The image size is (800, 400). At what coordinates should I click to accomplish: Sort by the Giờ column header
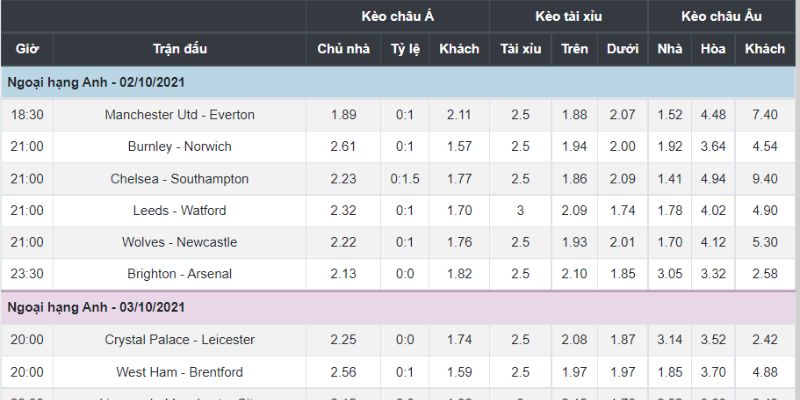27,49
